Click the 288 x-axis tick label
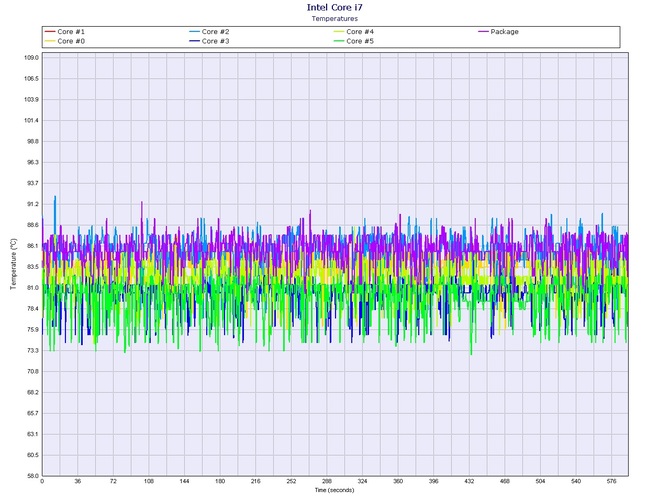This screenshot has width=670, height=502. pyautogui.click(x=327, y=481)
